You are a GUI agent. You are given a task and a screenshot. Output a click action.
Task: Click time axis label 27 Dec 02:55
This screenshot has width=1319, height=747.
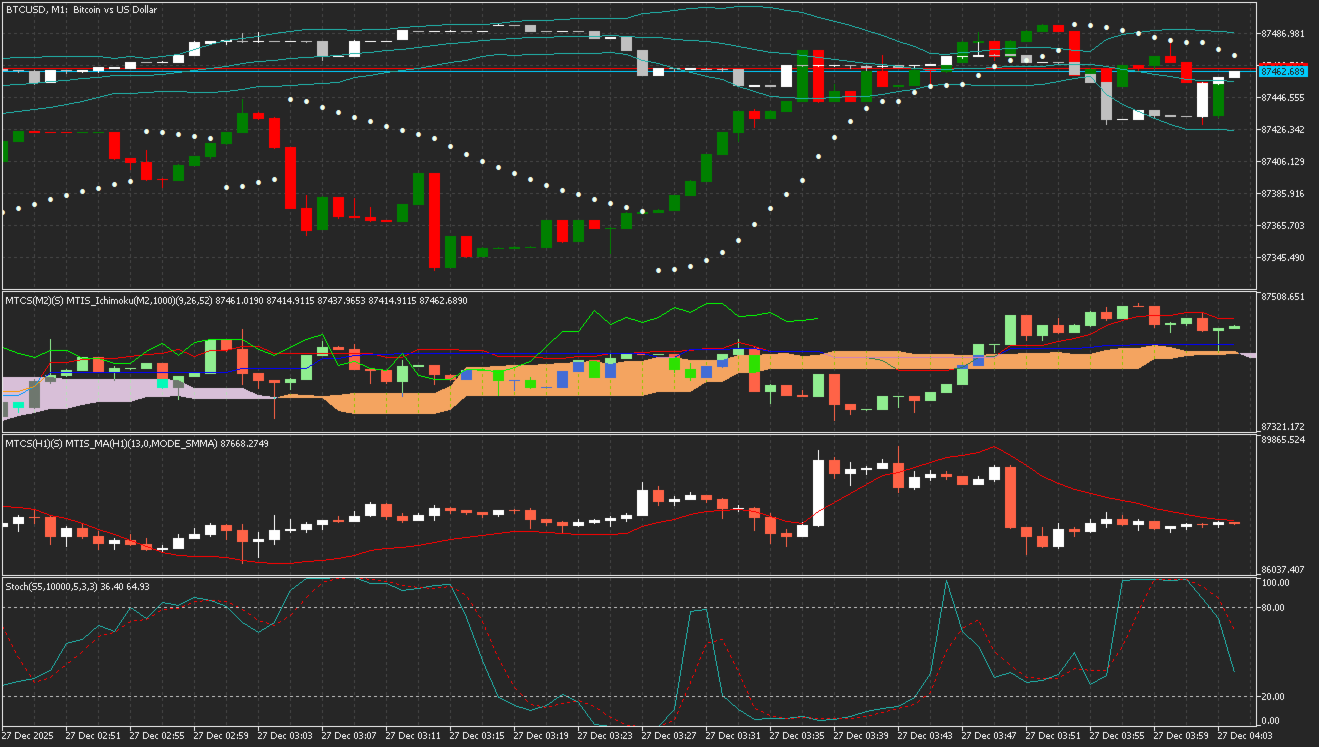(157, 736)
